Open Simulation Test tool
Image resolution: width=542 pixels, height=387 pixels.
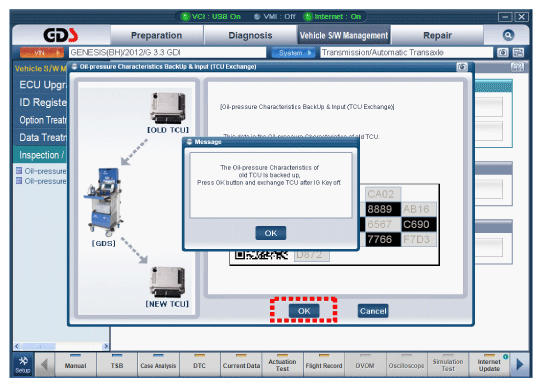448,365
